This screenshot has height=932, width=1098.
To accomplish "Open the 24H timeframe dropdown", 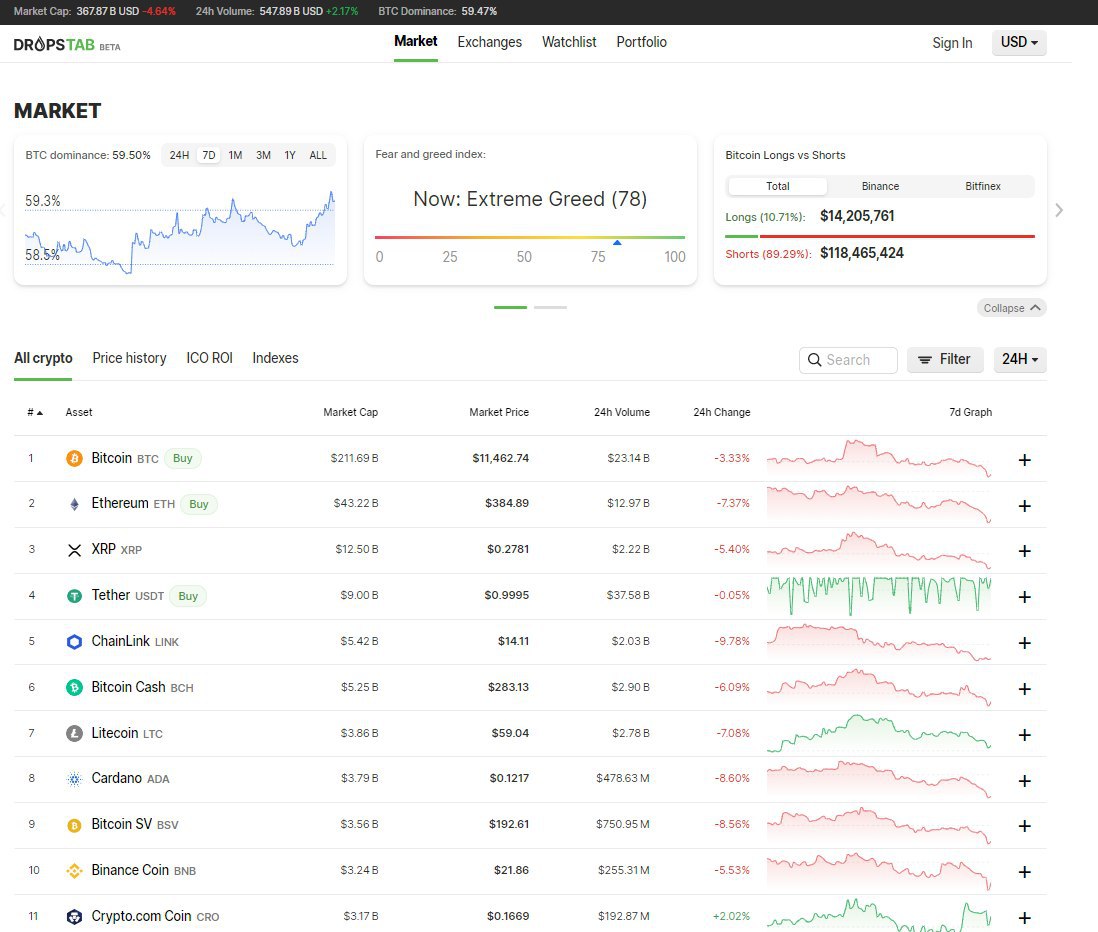I will point(1019,359).
